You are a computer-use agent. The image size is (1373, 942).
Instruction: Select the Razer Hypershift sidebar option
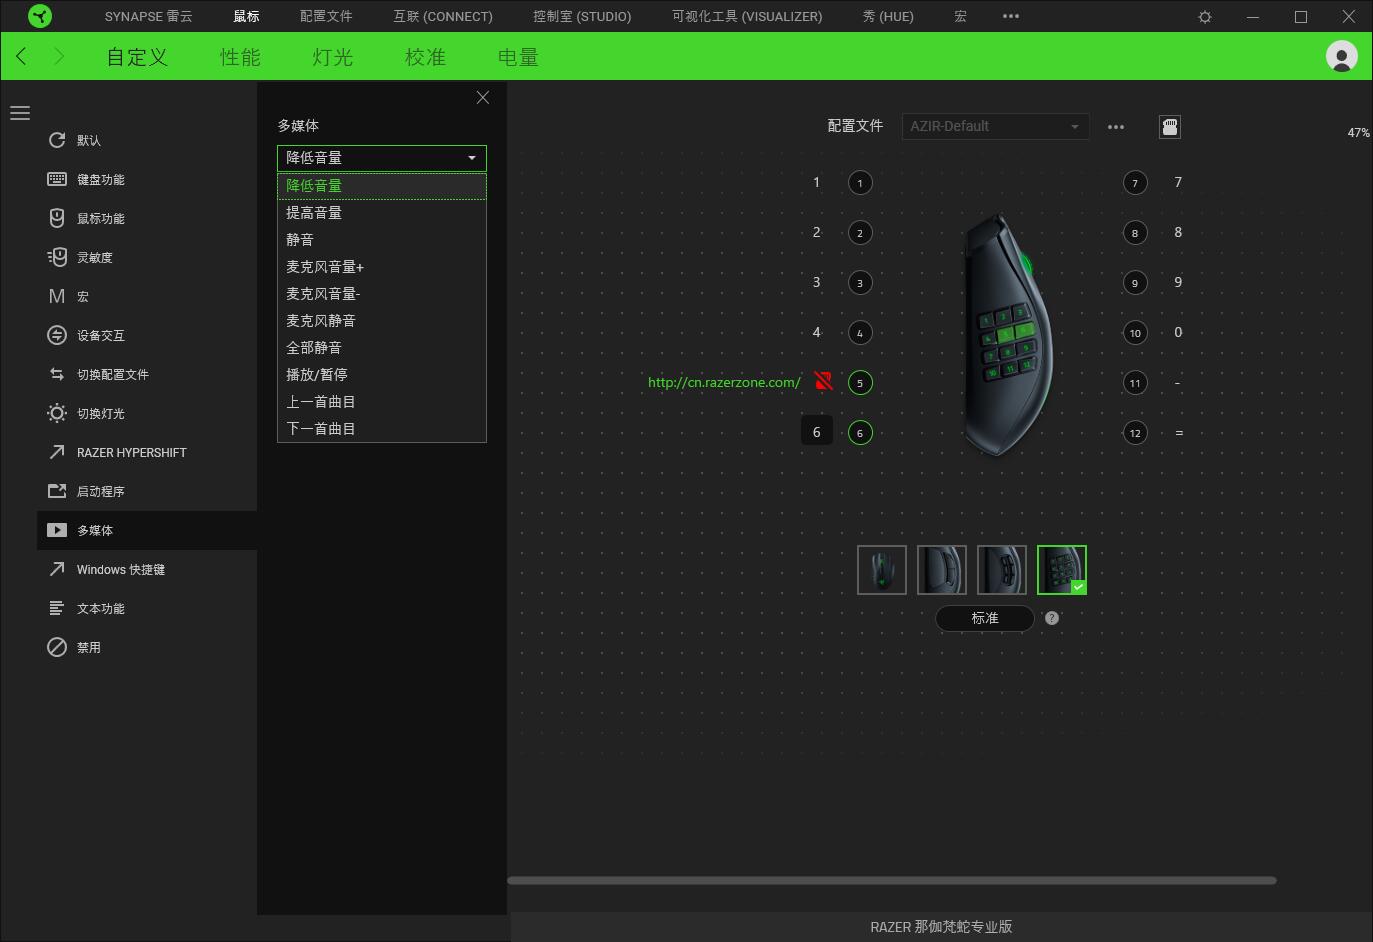[x=131, y=453]
